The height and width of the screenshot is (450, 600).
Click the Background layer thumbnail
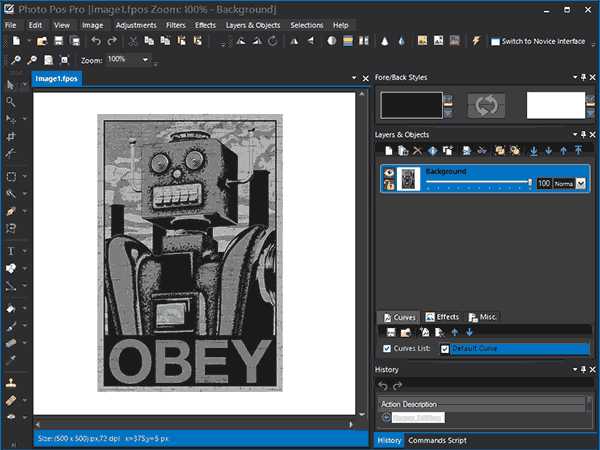click(408, 179)
